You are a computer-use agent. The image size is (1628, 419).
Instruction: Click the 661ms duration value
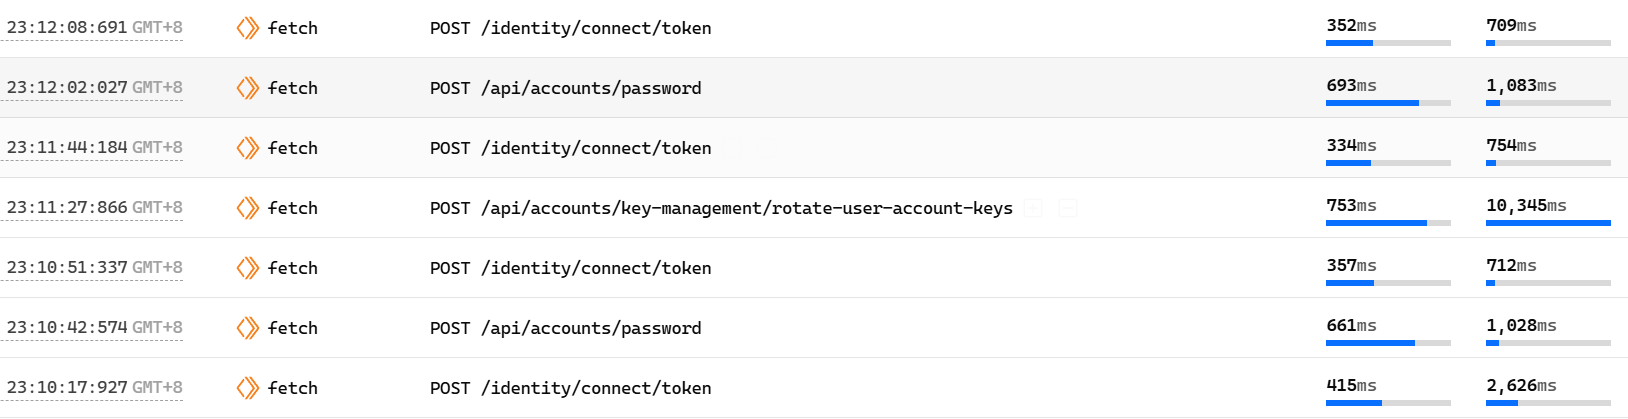click(1351, 326)
